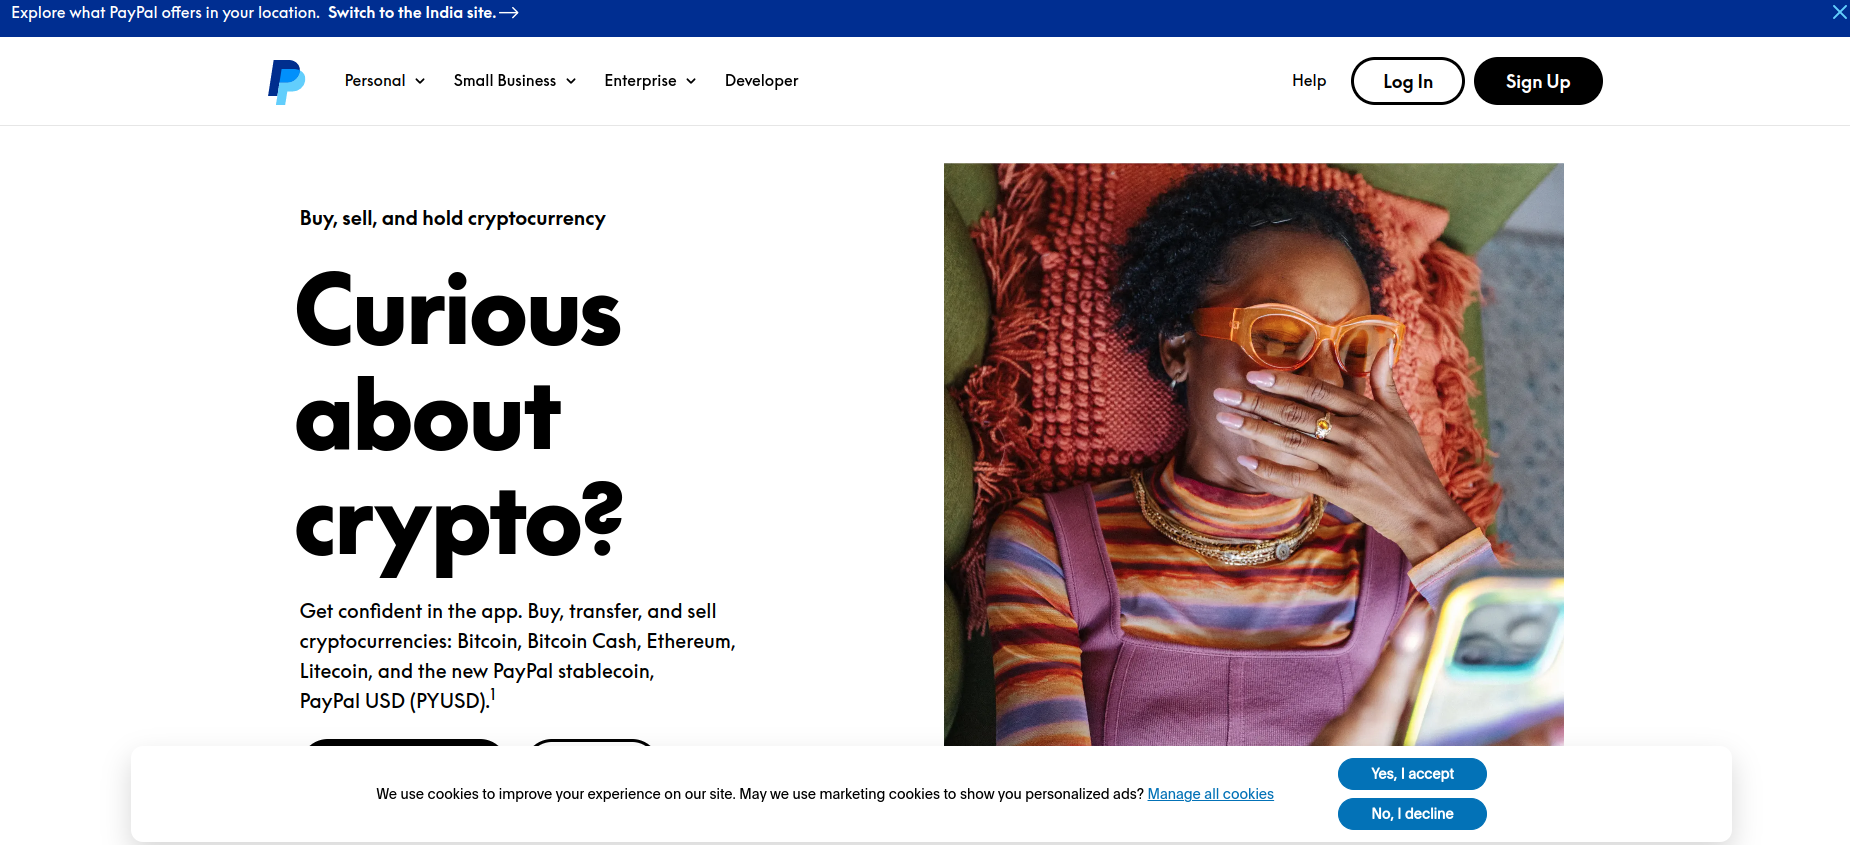Accept cookies with Yes, I accept
Viewport: 1850px width, 845px height.
tap(1411, 774)
